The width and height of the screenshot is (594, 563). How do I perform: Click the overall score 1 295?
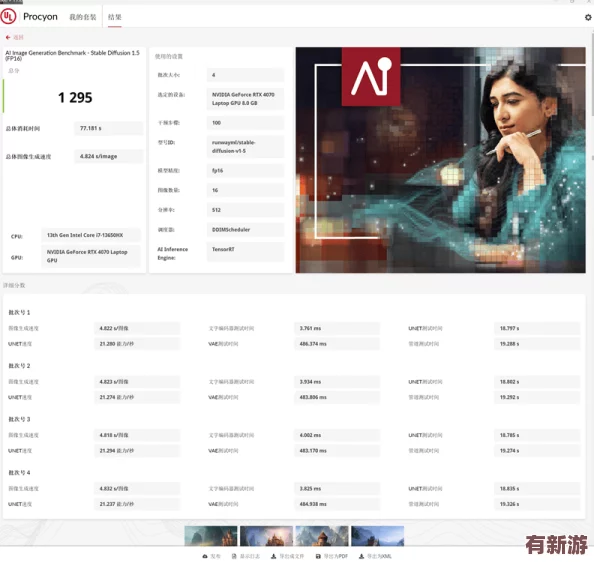click(x=75, y=98)
